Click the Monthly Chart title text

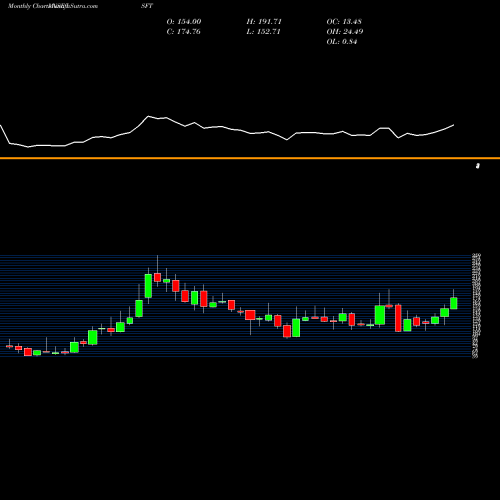[x=28, y=6]
